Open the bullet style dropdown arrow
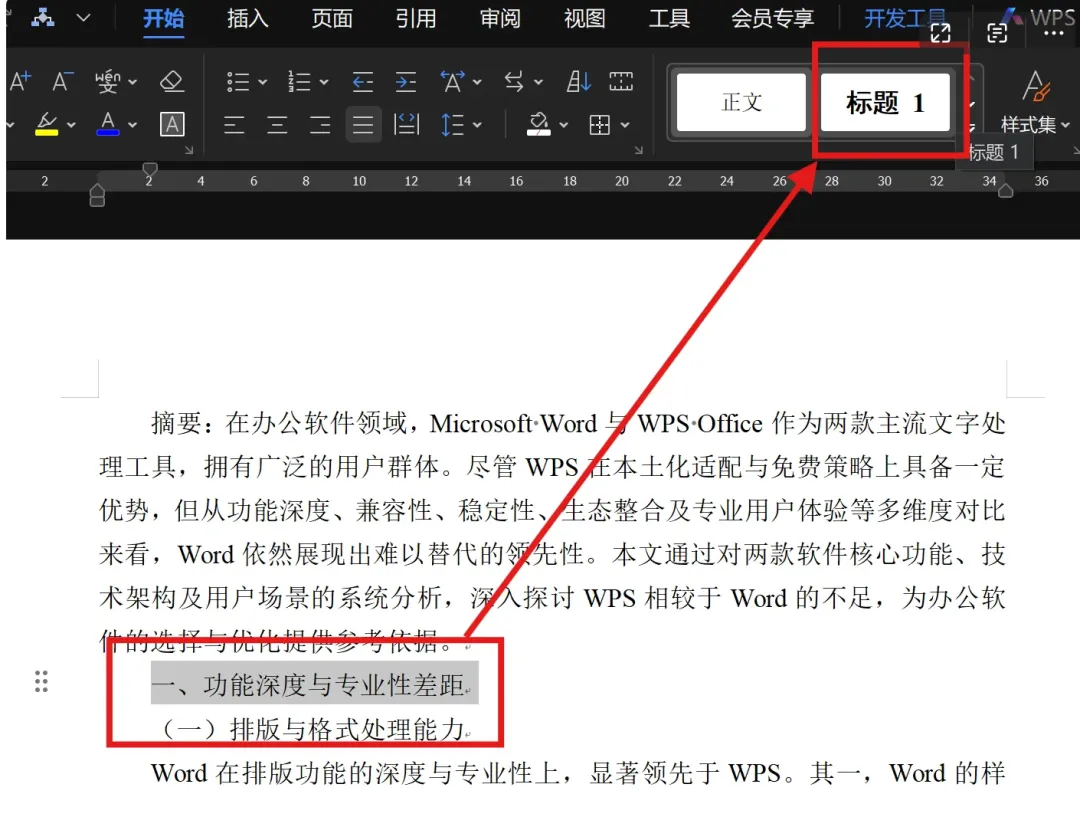The width and height of the screenshot is (1080, 817). (262, 83)
